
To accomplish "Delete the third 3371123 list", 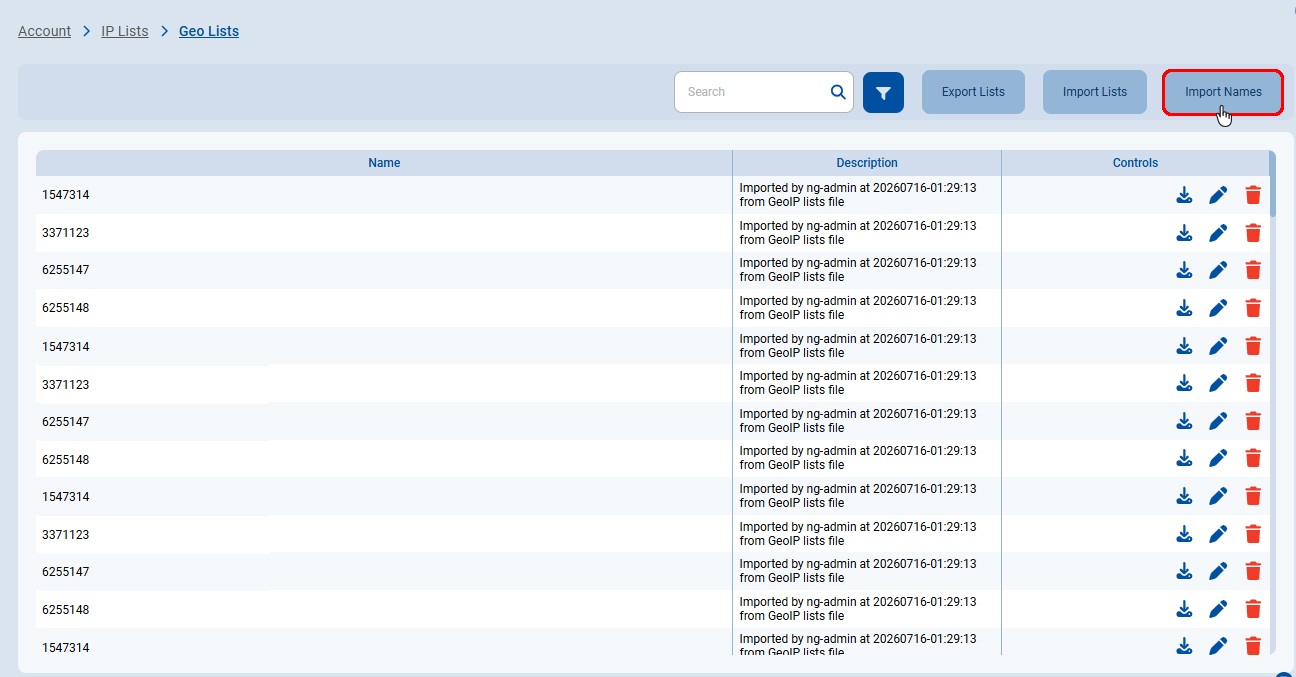I will coord(1253,534).
